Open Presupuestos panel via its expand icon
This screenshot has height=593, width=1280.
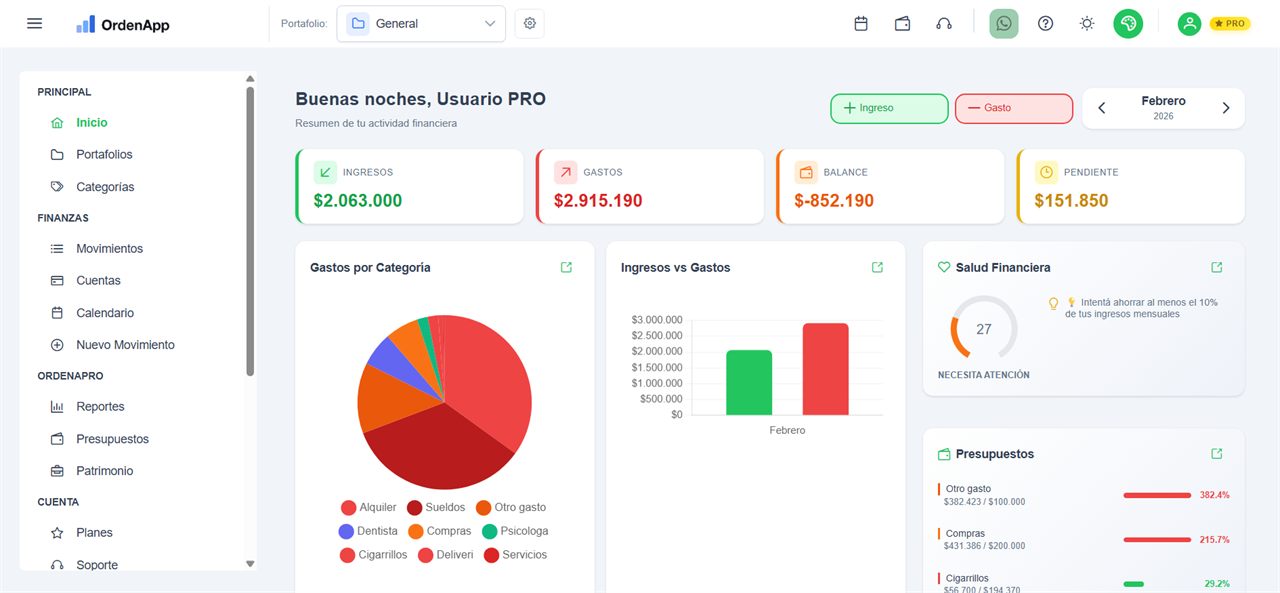pos(1216,453)
